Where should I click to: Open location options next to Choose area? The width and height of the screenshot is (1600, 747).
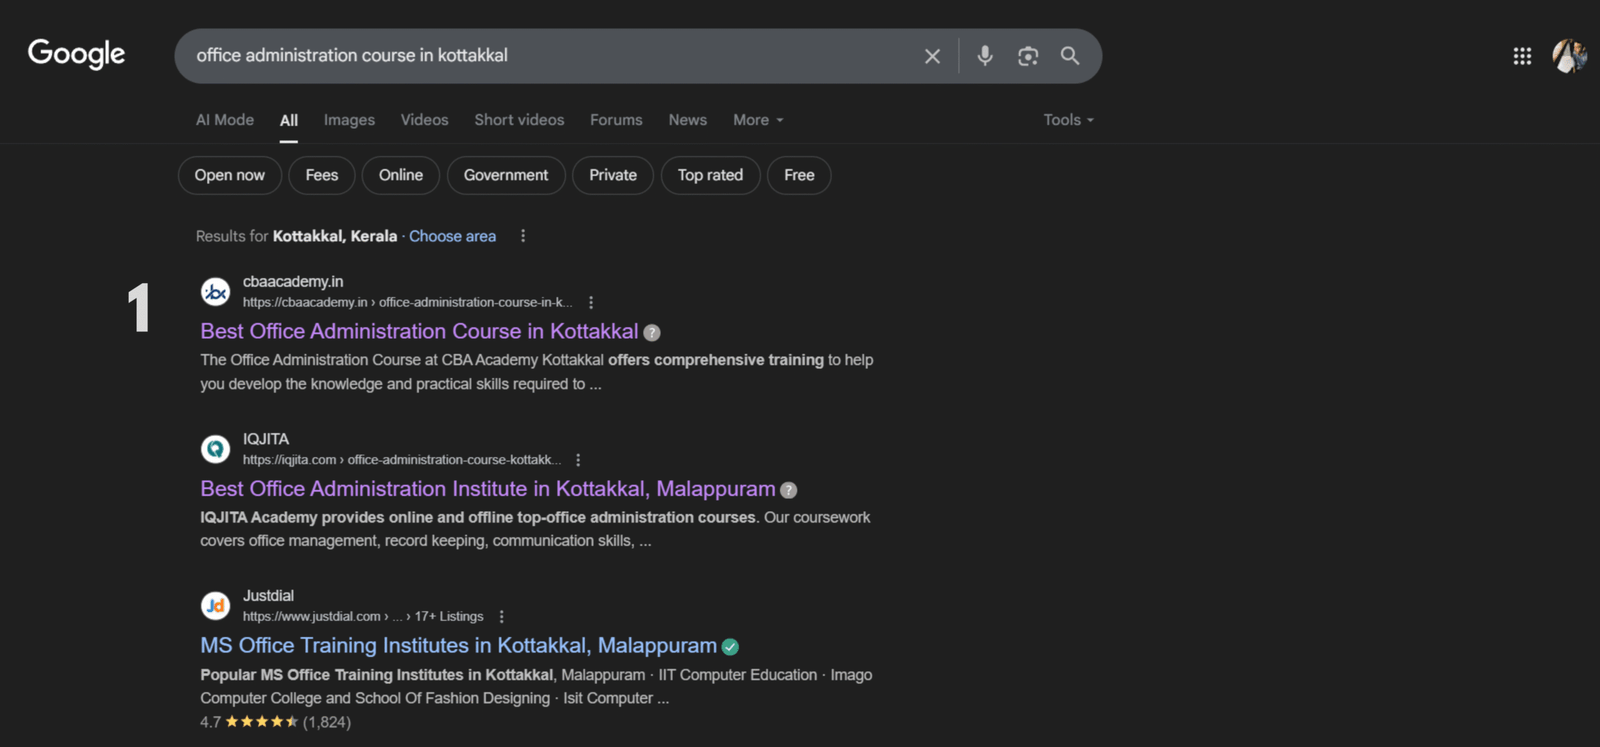[x=523, y=236]
